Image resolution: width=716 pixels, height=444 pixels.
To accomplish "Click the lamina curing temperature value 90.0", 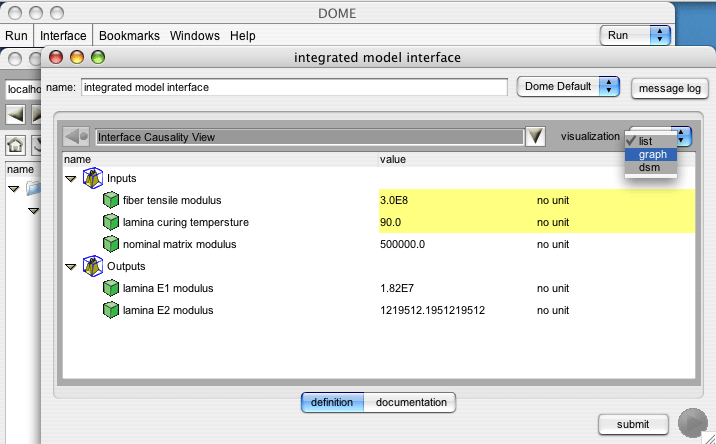I will (390, 222).
